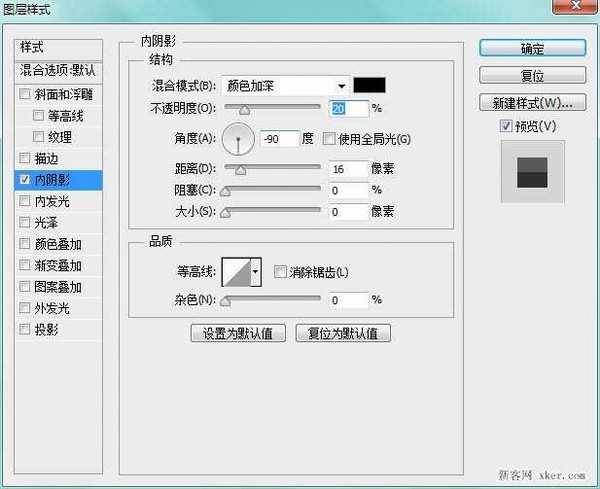Click the 距离 field showing 16
600x489 pixels.
click(x=349, y=169)
